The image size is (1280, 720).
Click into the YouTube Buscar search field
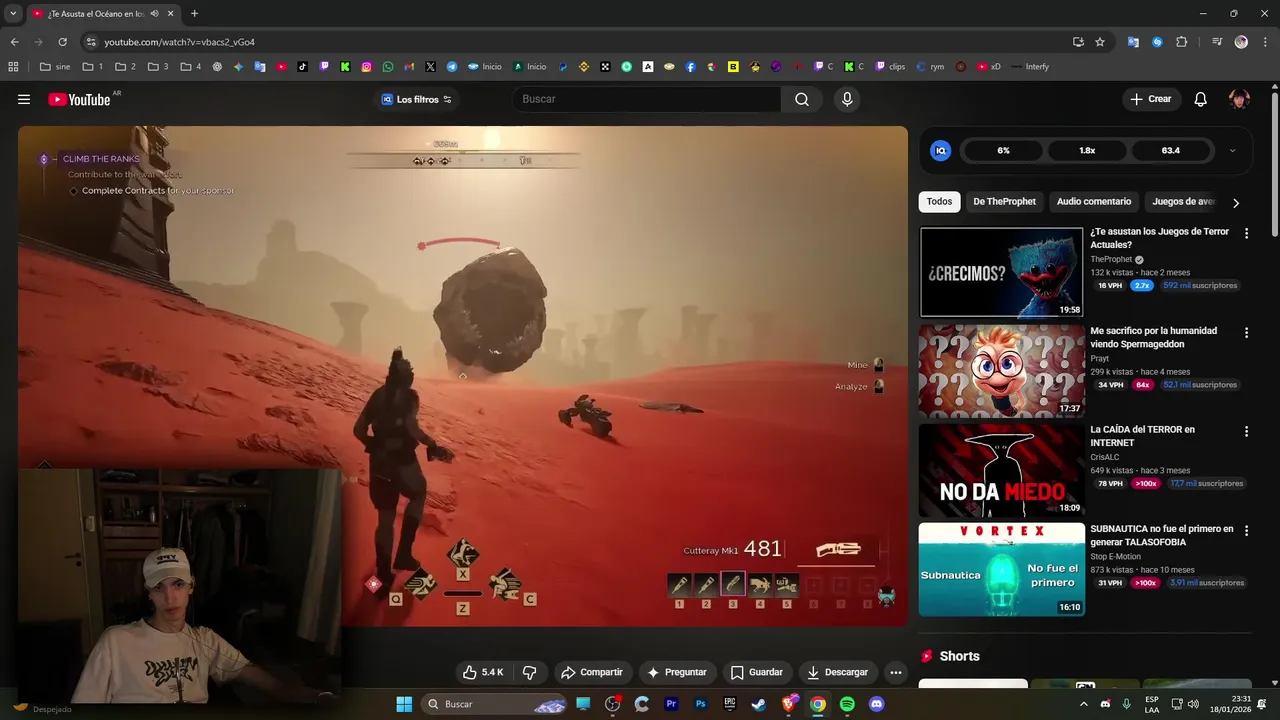[x=647, y=99]
